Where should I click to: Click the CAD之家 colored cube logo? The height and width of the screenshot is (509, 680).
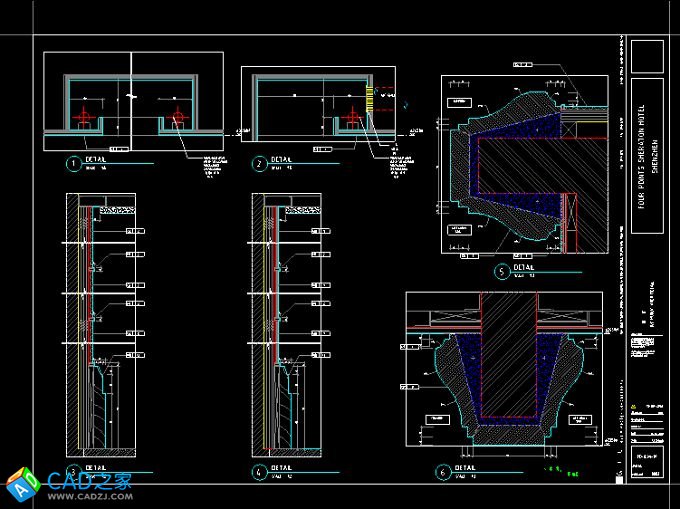[x=22, y=484]
